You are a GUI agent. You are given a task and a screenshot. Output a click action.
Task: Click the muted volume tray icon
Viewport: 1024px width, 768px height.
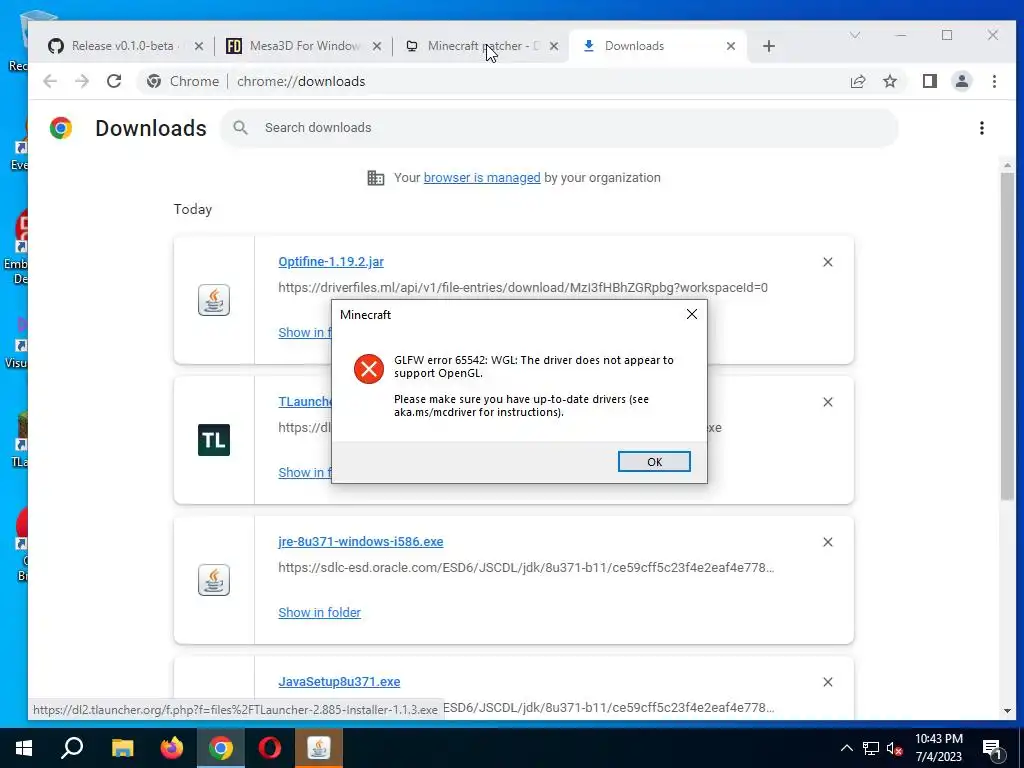[x=894, y=748]
